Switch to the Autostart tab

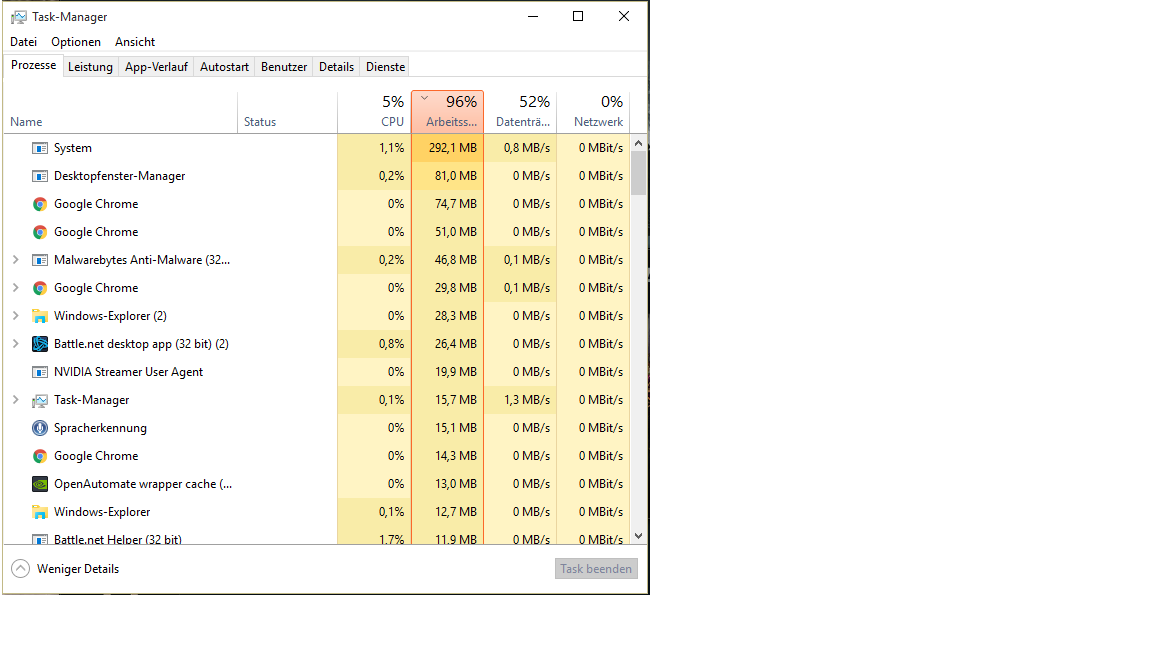tap(224, 67)
